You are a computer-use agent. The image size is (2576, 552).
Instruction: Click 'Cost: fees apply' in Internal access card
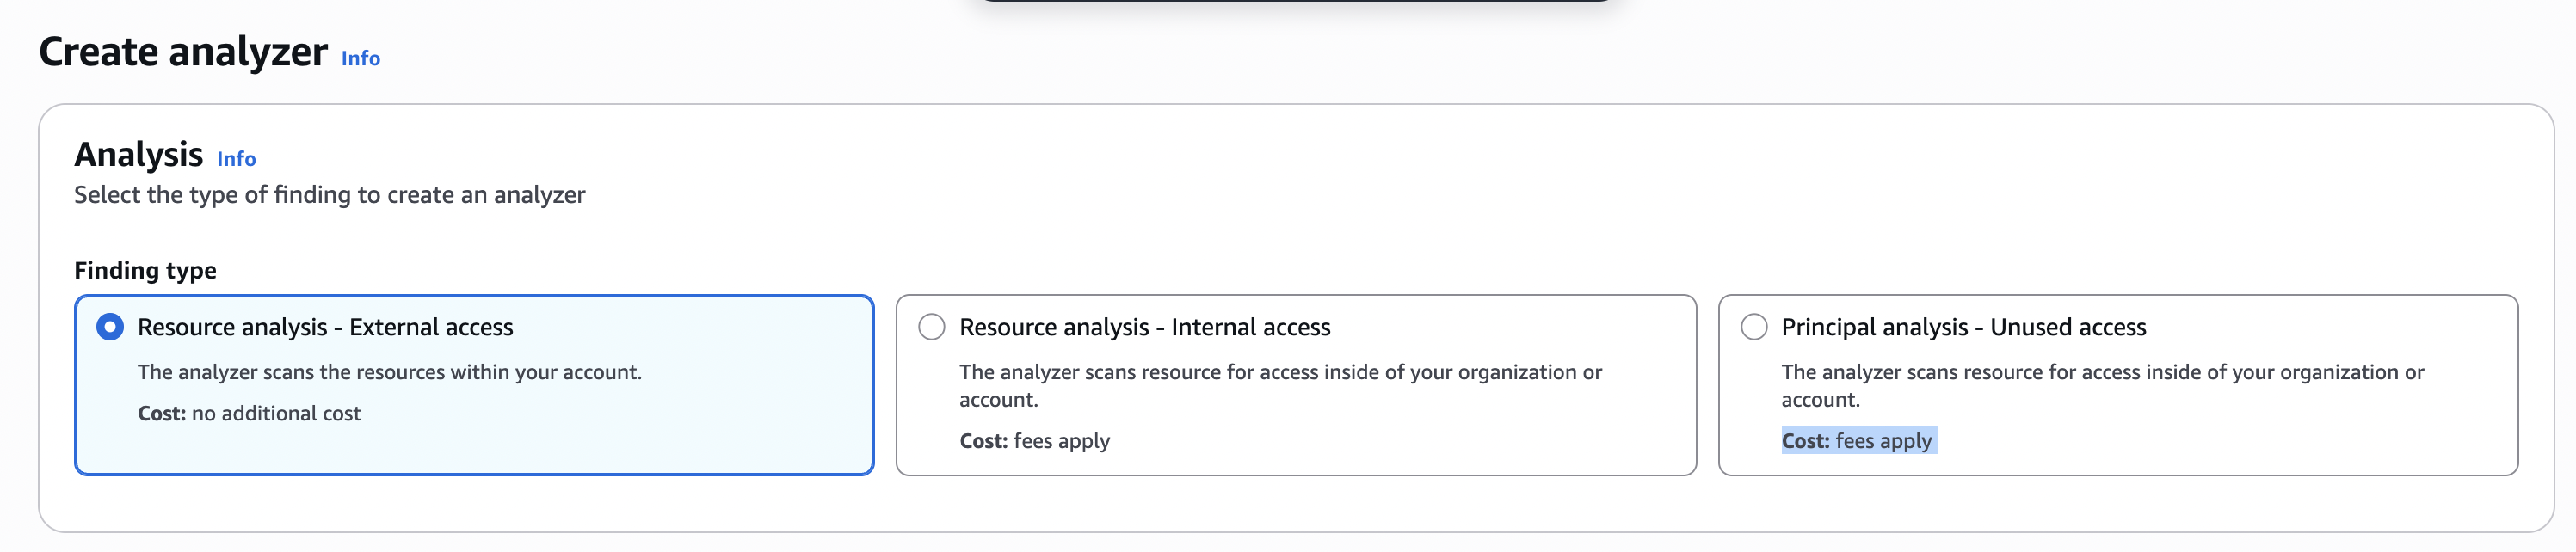[1034, 441]
